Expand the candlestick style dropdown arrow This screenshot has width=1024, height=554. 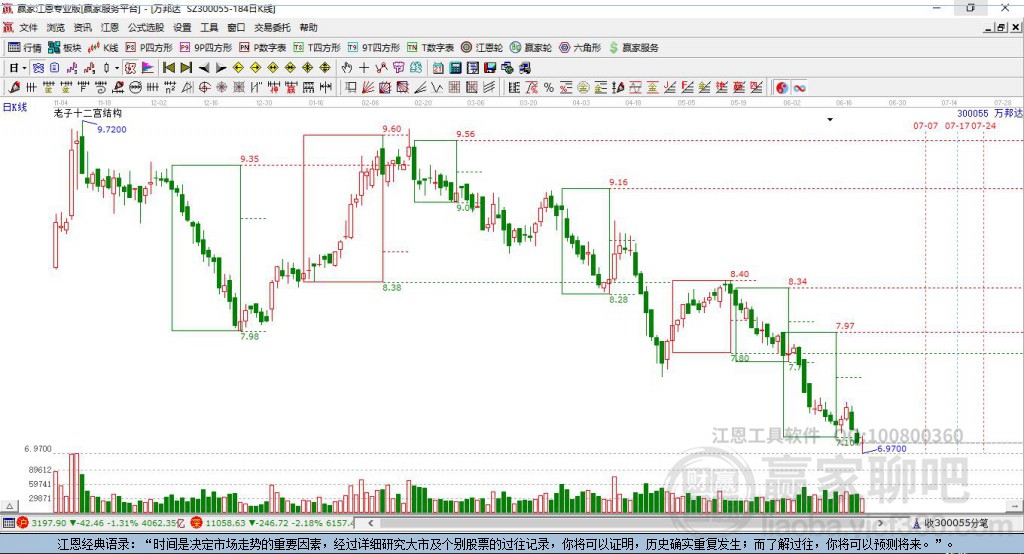(117, 68)
